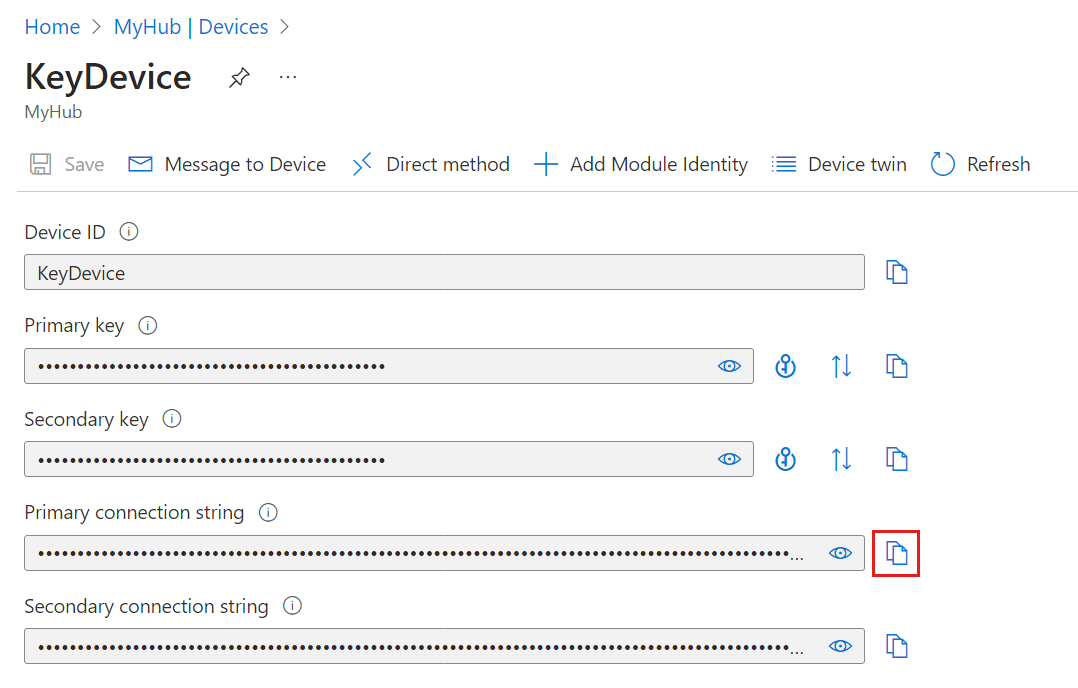Screen dimensions: 1078x688
Task: Copy the Primary connection string
Action: pyautogui.click(x=896, y=553)
